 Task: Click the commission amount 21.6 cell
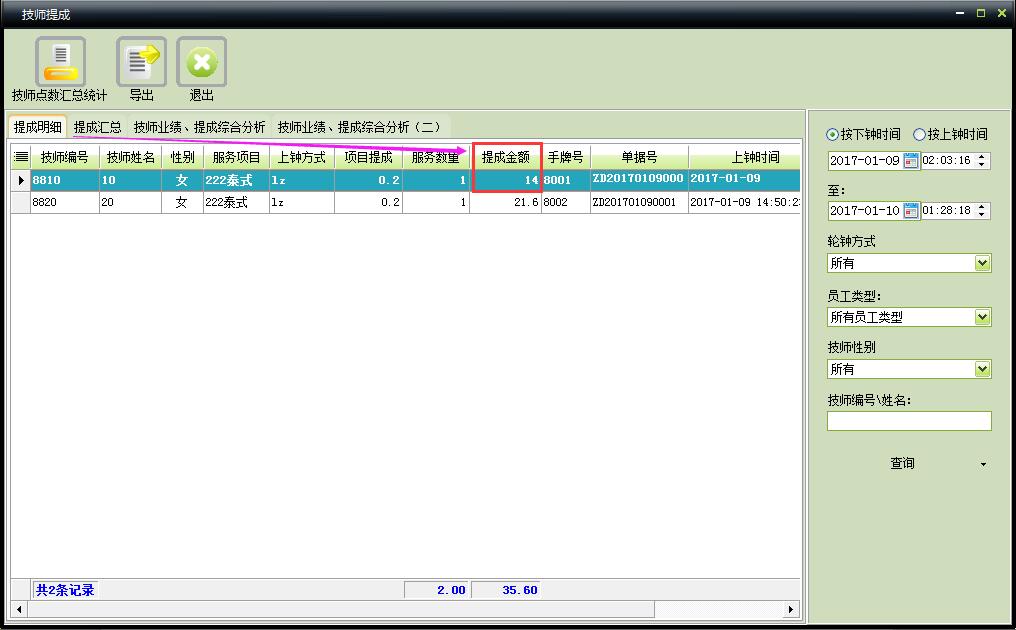tap(505, 202)
